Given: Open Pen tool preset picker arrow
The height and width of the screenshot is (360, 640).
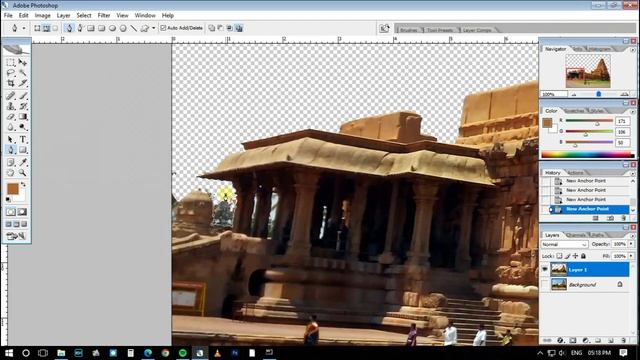Looking at the screenshot, I should tap(24, 28).
